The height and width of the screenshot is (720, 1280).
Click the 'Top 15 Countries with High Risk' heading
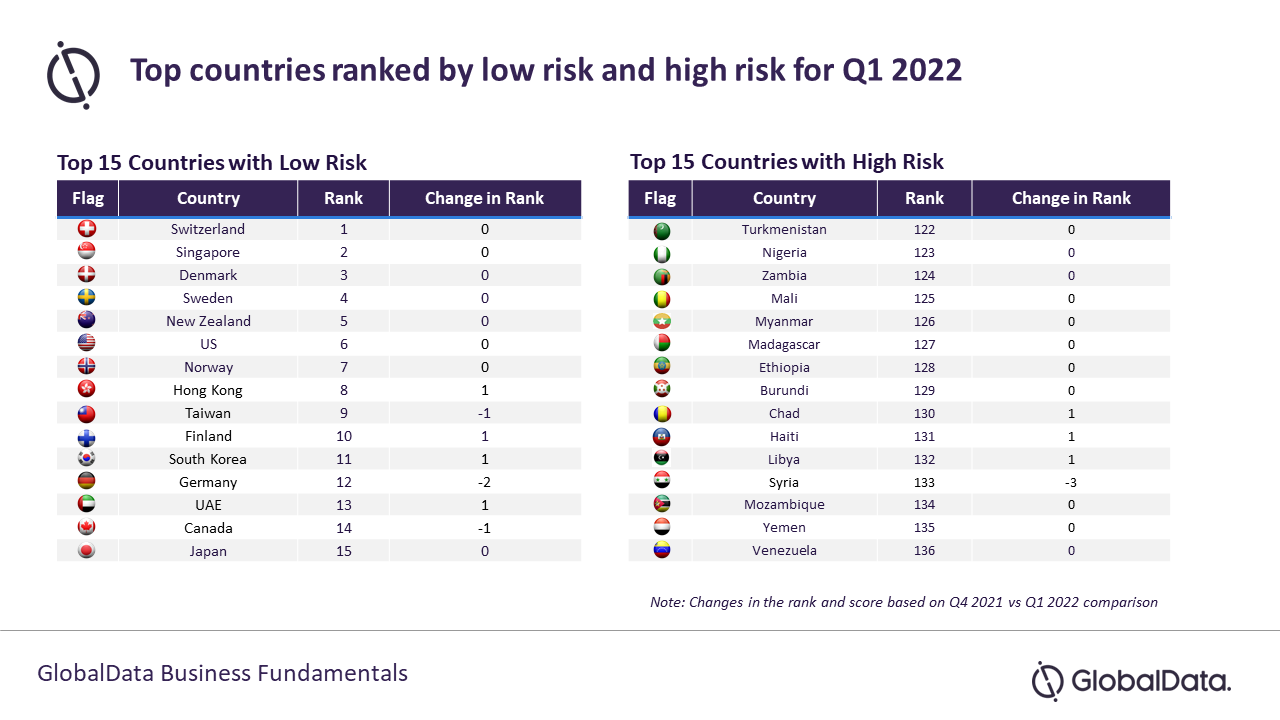coord(787,162)
